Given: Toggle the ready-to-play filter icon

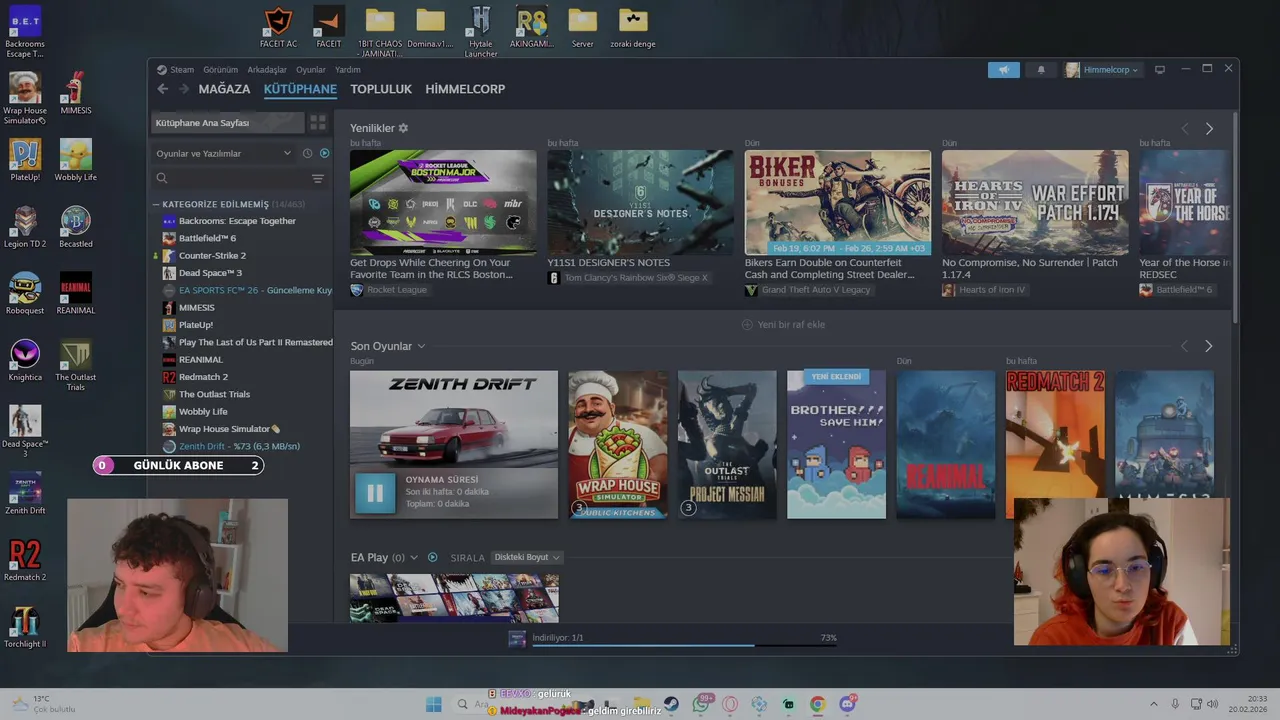Looking at the screenshot, I should pyautogui.click(x=324, y=153).
